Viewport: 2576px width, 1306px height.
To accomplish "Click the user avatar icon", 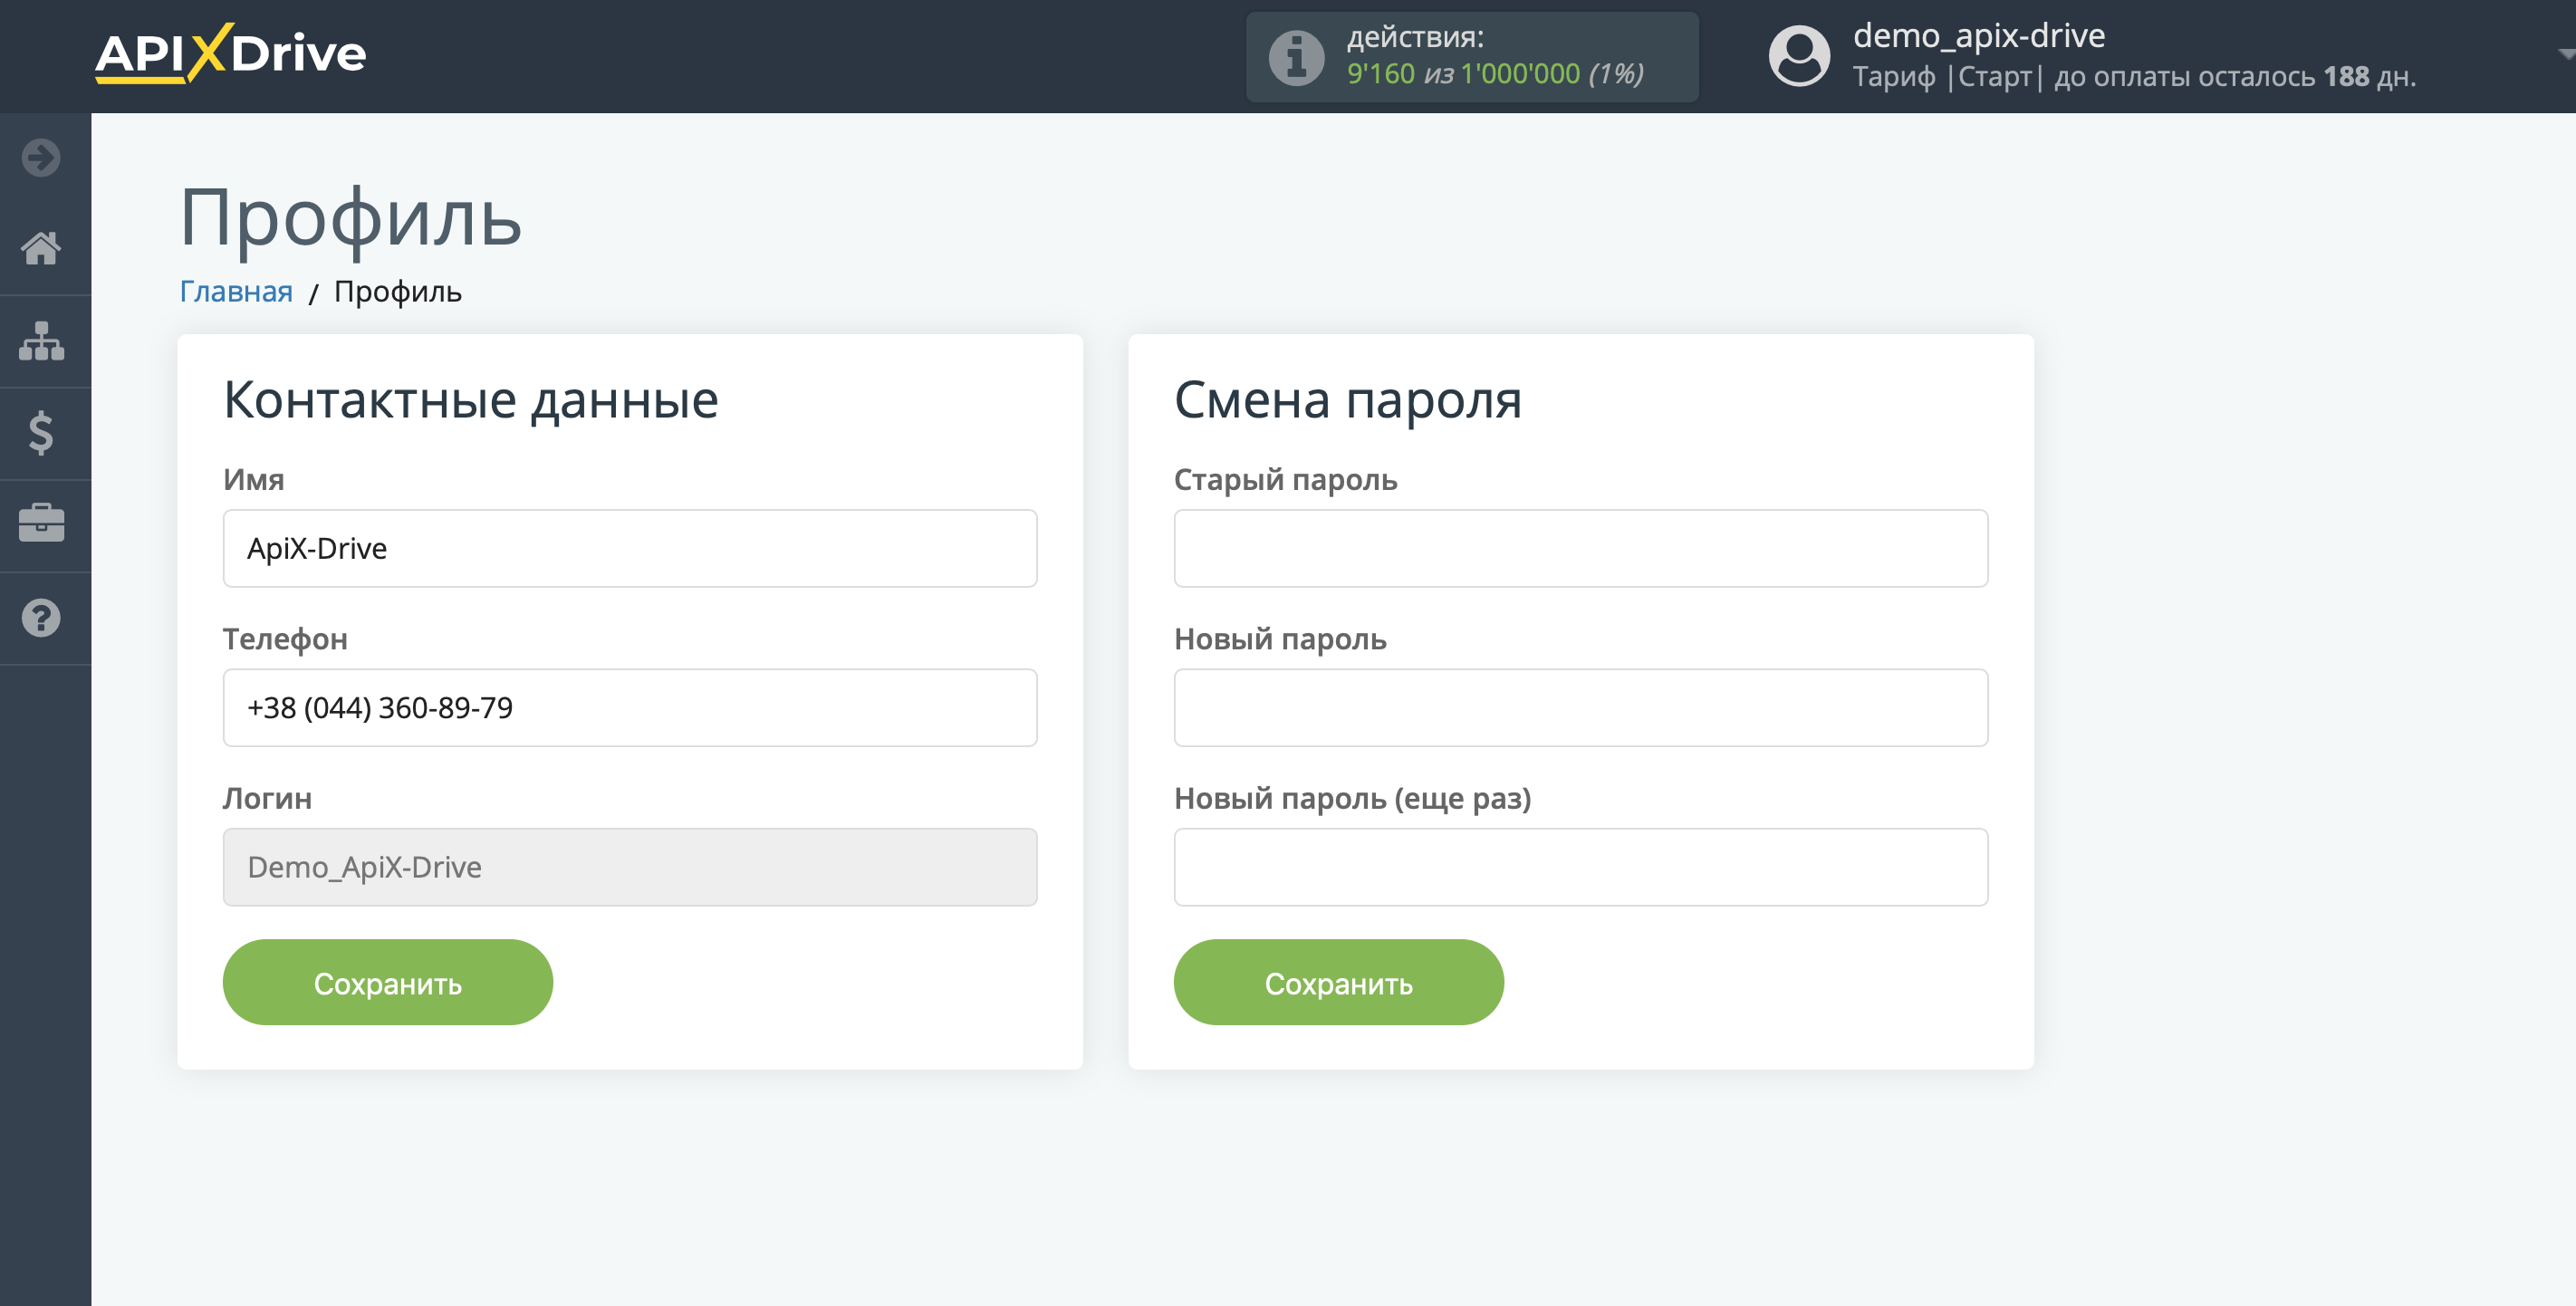I will point(1799,56).
